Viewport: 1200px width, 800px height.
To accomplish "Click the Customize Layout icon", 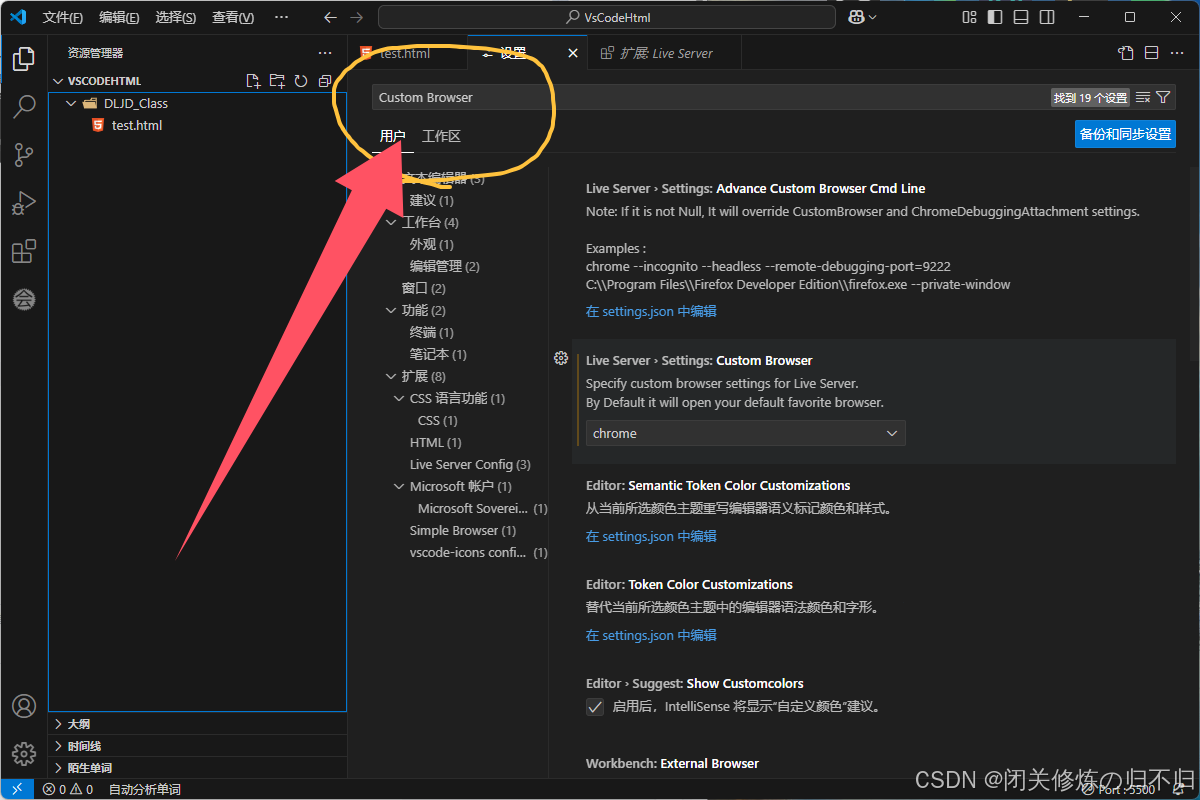I will pos(969,17).
